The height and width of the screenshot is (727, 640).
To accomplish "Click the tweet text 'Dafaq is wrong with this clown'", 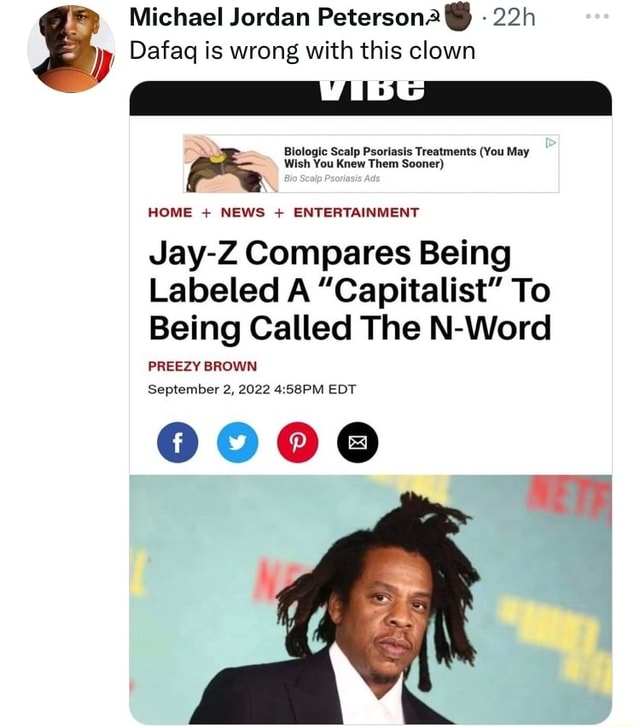I will (x=302, y=51).
